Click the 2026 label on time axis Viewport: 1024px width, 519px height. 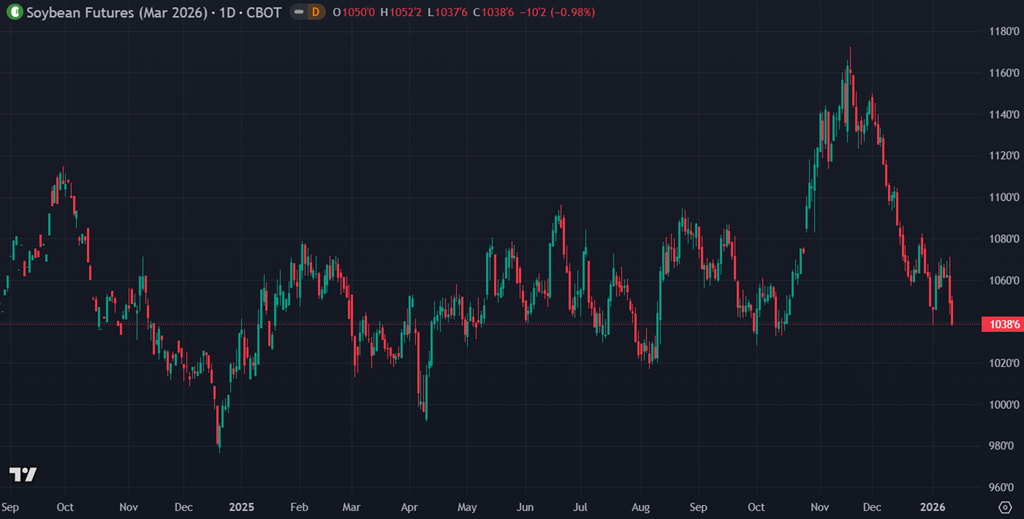(x=932, y=507)
